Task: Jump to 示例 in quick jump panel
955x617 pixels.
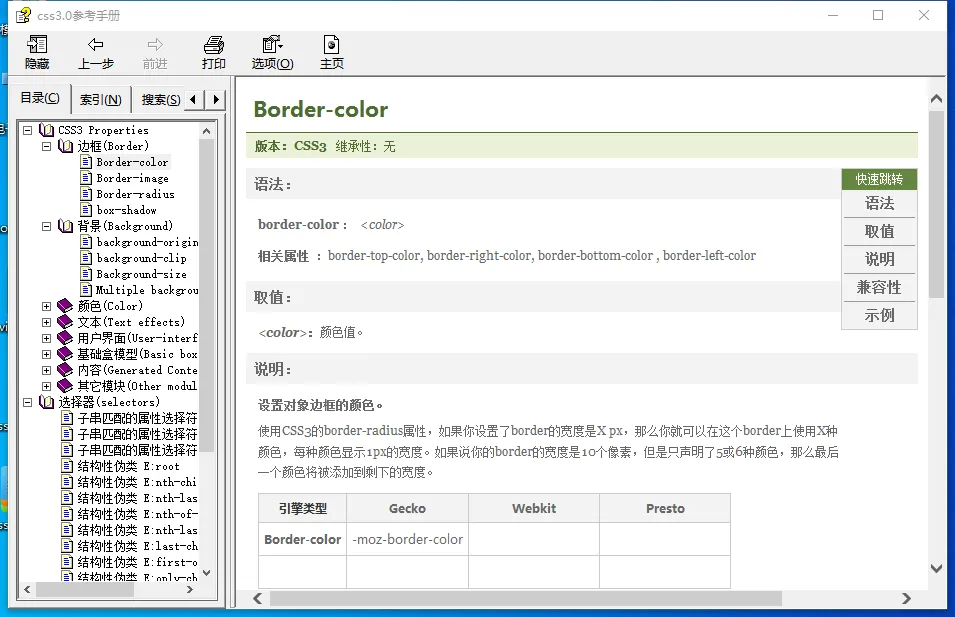Action: (x=879, y=316)
